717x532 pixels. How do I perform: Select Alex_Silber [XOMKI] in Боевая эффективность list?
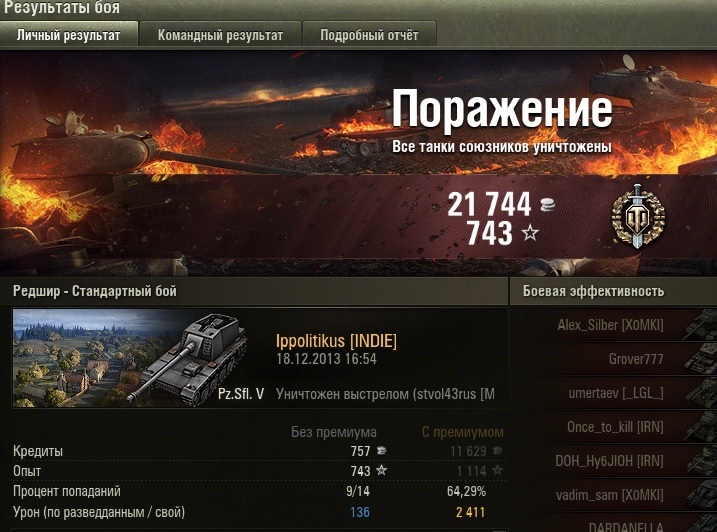click(x=610, y=325)
